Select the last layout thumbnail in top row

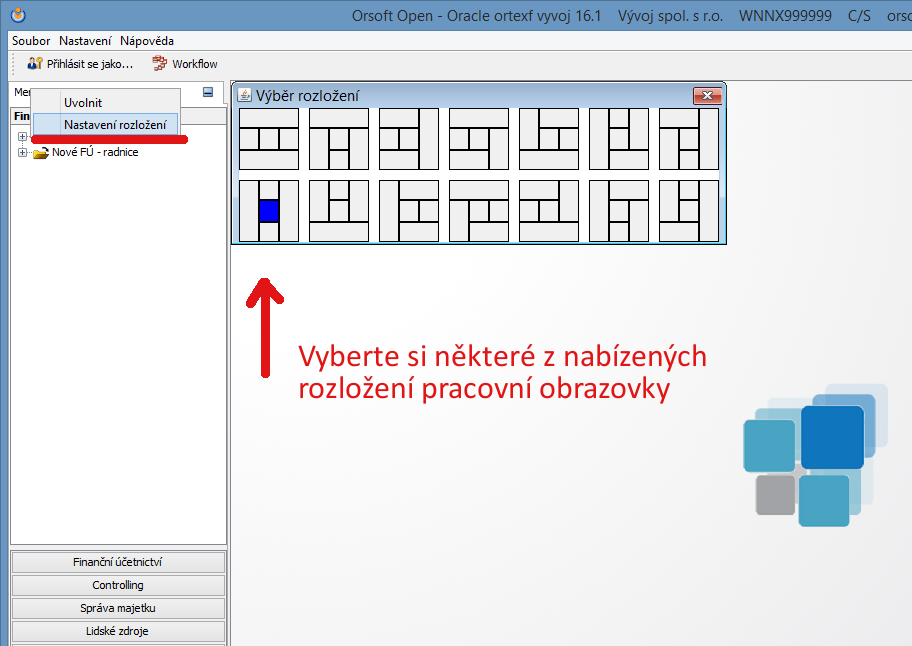(689, 139)
